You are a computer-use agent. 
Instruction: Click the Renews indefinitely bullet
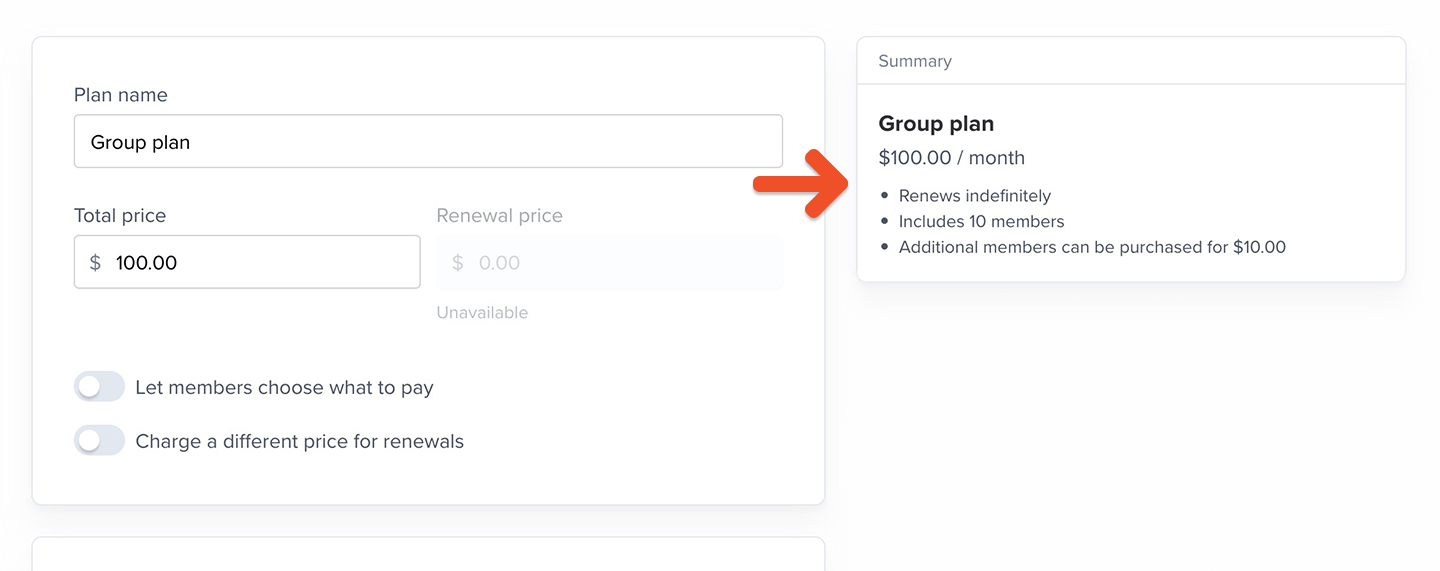974,196
